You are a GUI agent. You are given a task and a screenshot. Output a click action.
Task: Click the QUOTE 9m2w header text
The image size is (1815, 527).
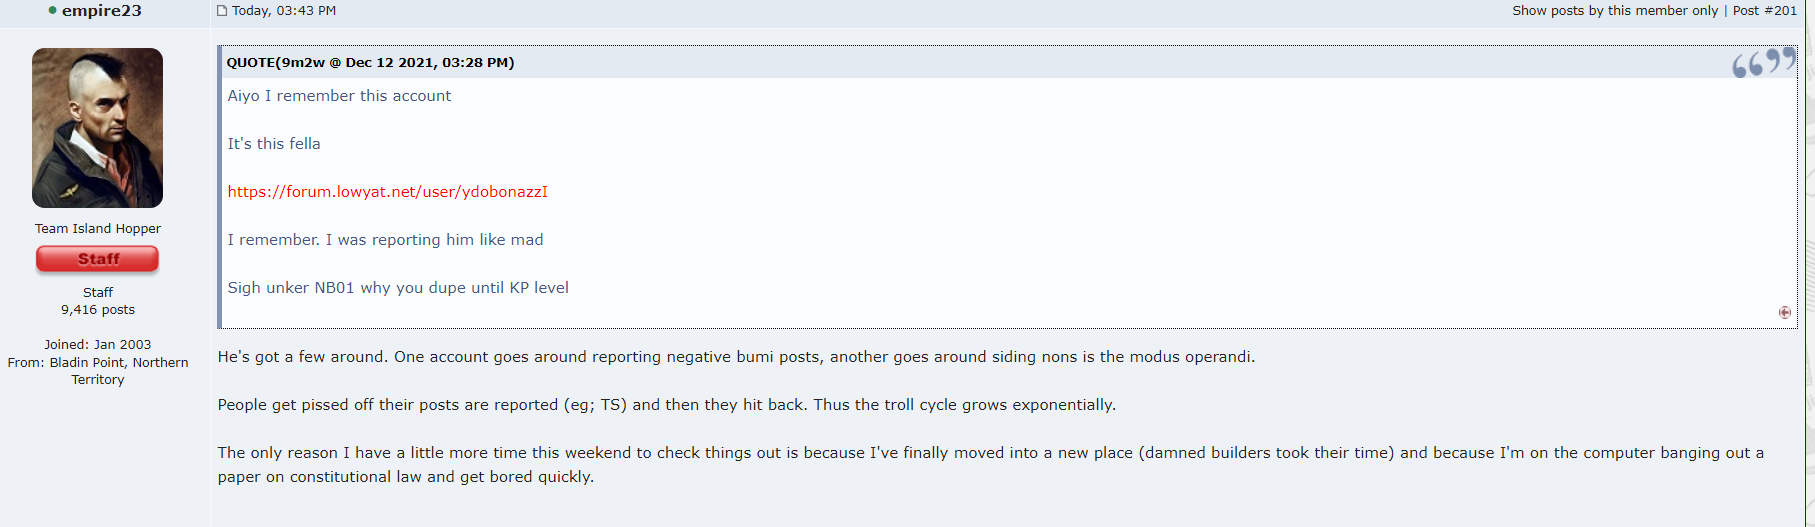370,62
